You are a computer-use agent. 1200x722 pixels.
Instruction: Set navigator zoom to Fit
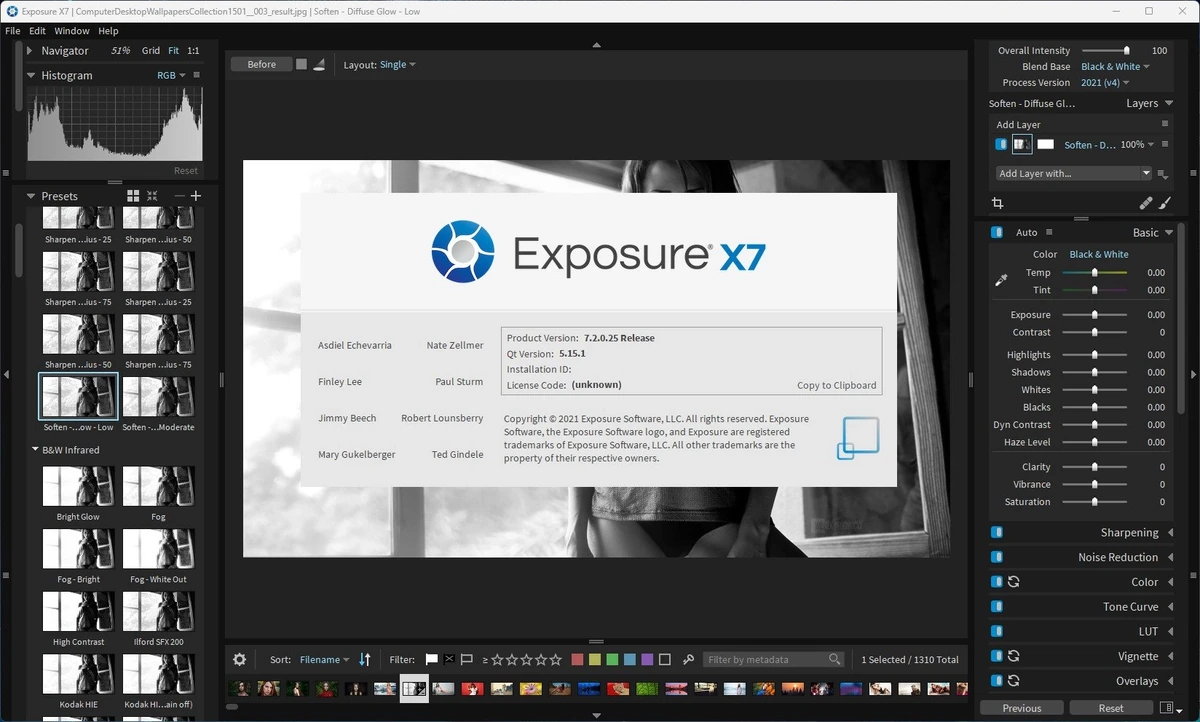point(174,50)
